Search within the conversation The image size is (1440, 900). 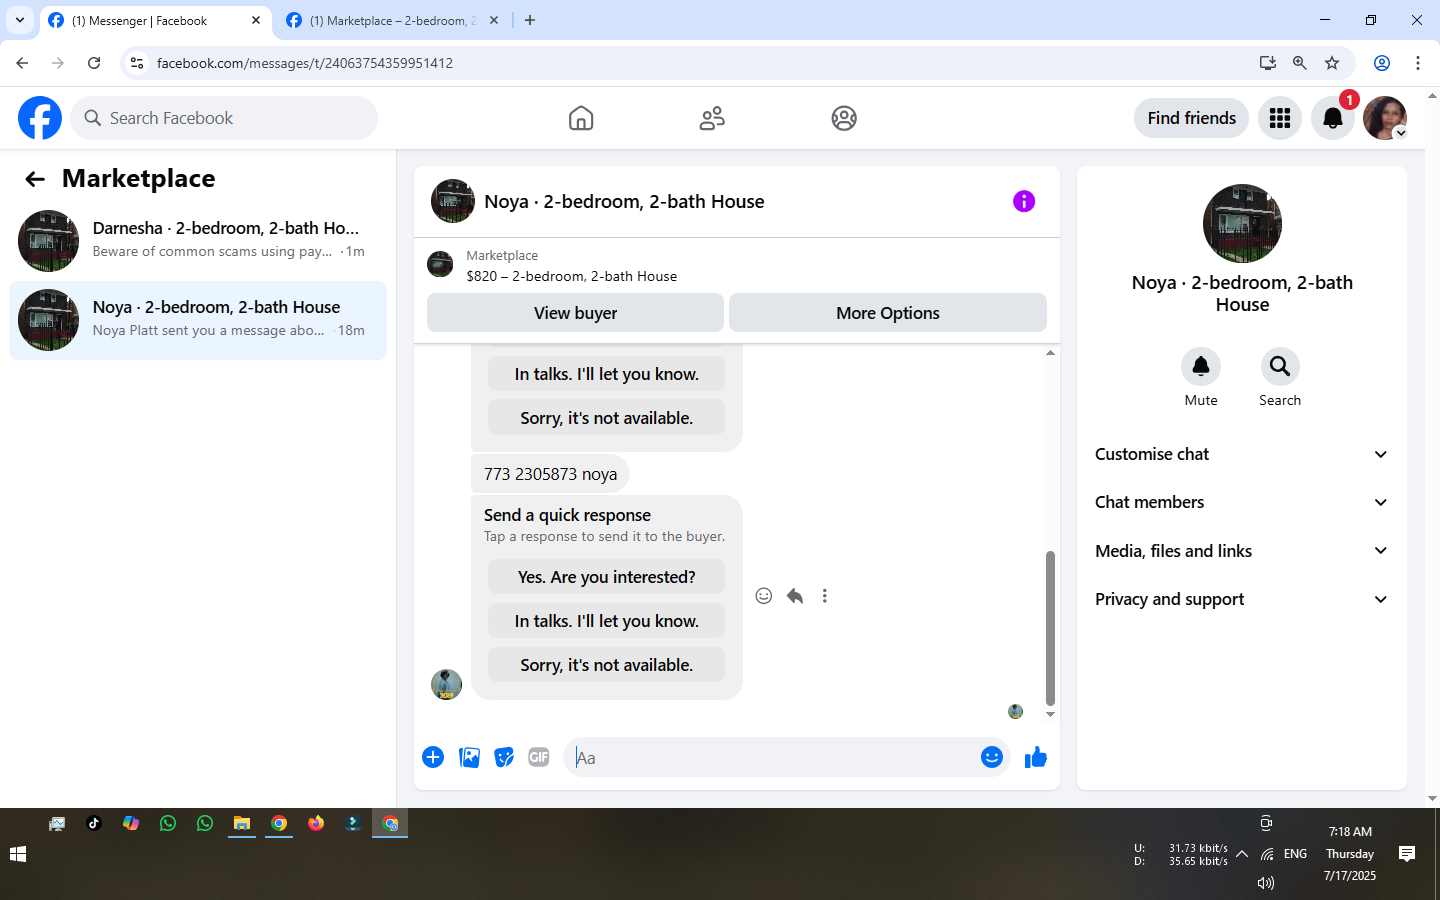[x=1280, y=367]
